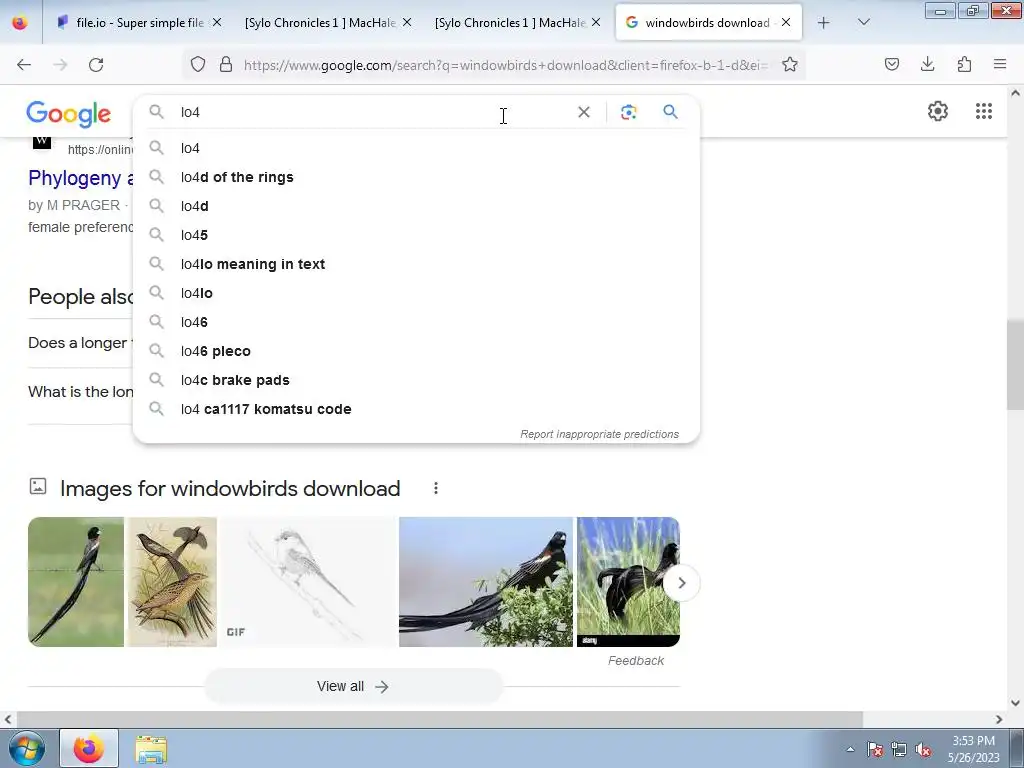Open the Save to Pocket icon

click(x=891, y=65)
